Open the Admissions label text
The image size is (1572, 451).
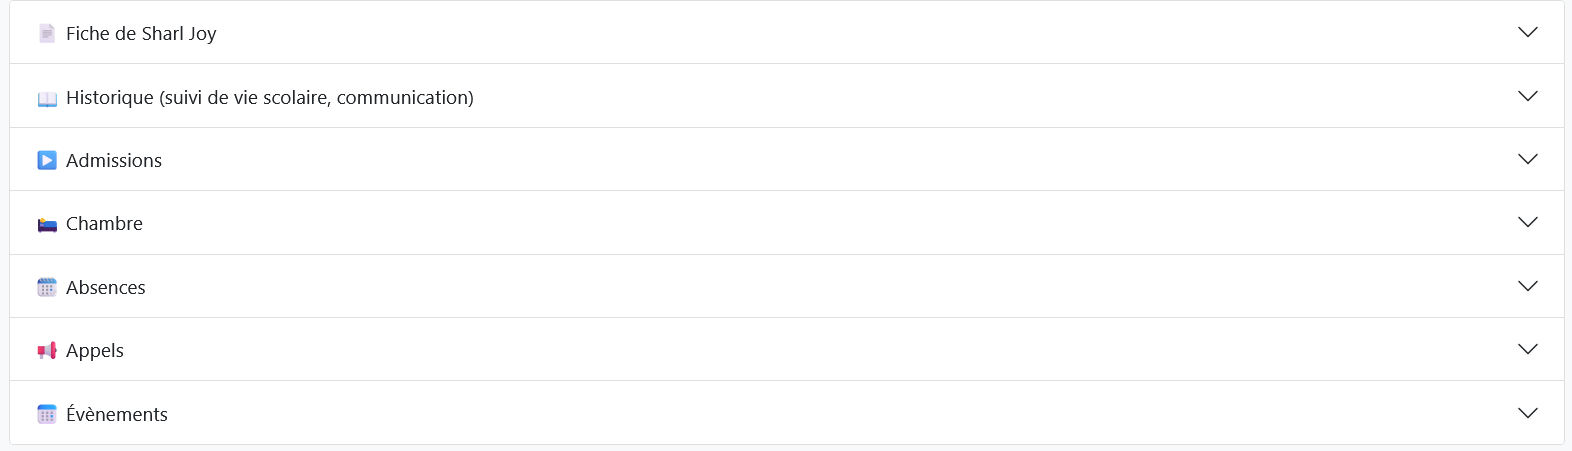click(114, 161)
